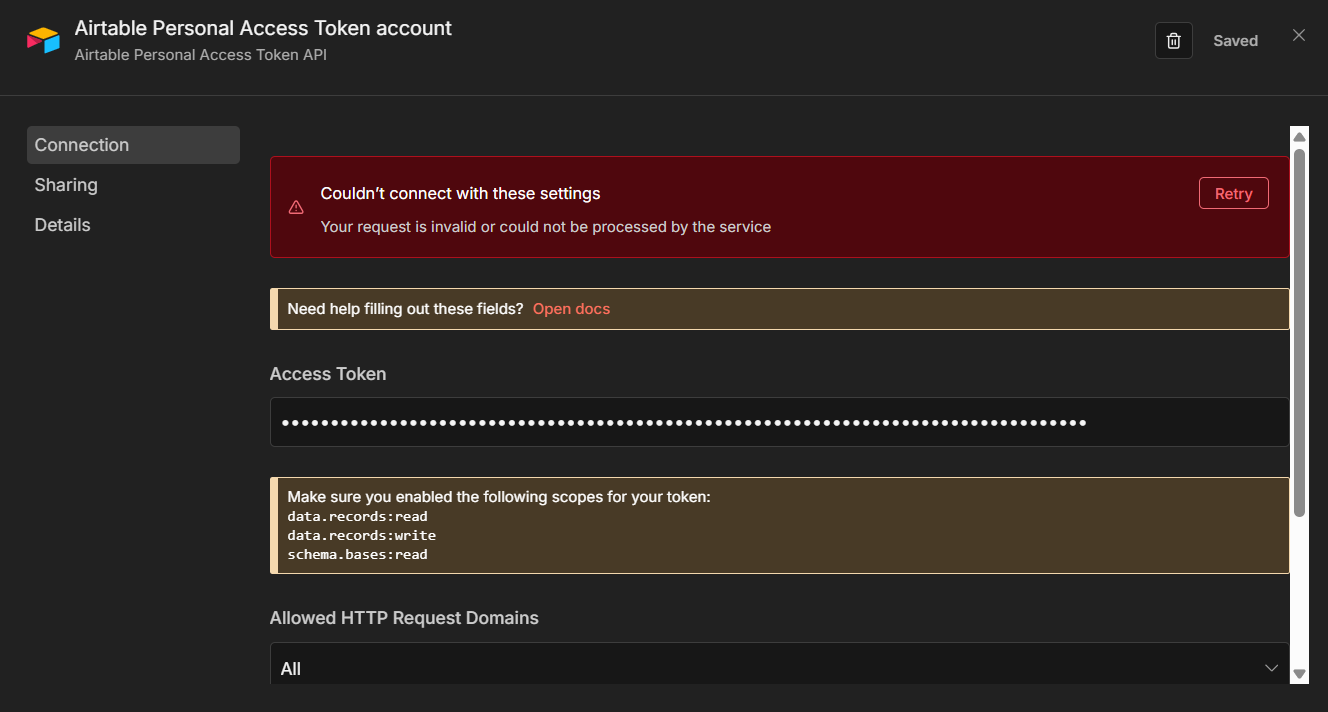This screenshot has height=712, width=1328.
Task: Click the "Couldn't connect with these settings" message
Action: 460,193
